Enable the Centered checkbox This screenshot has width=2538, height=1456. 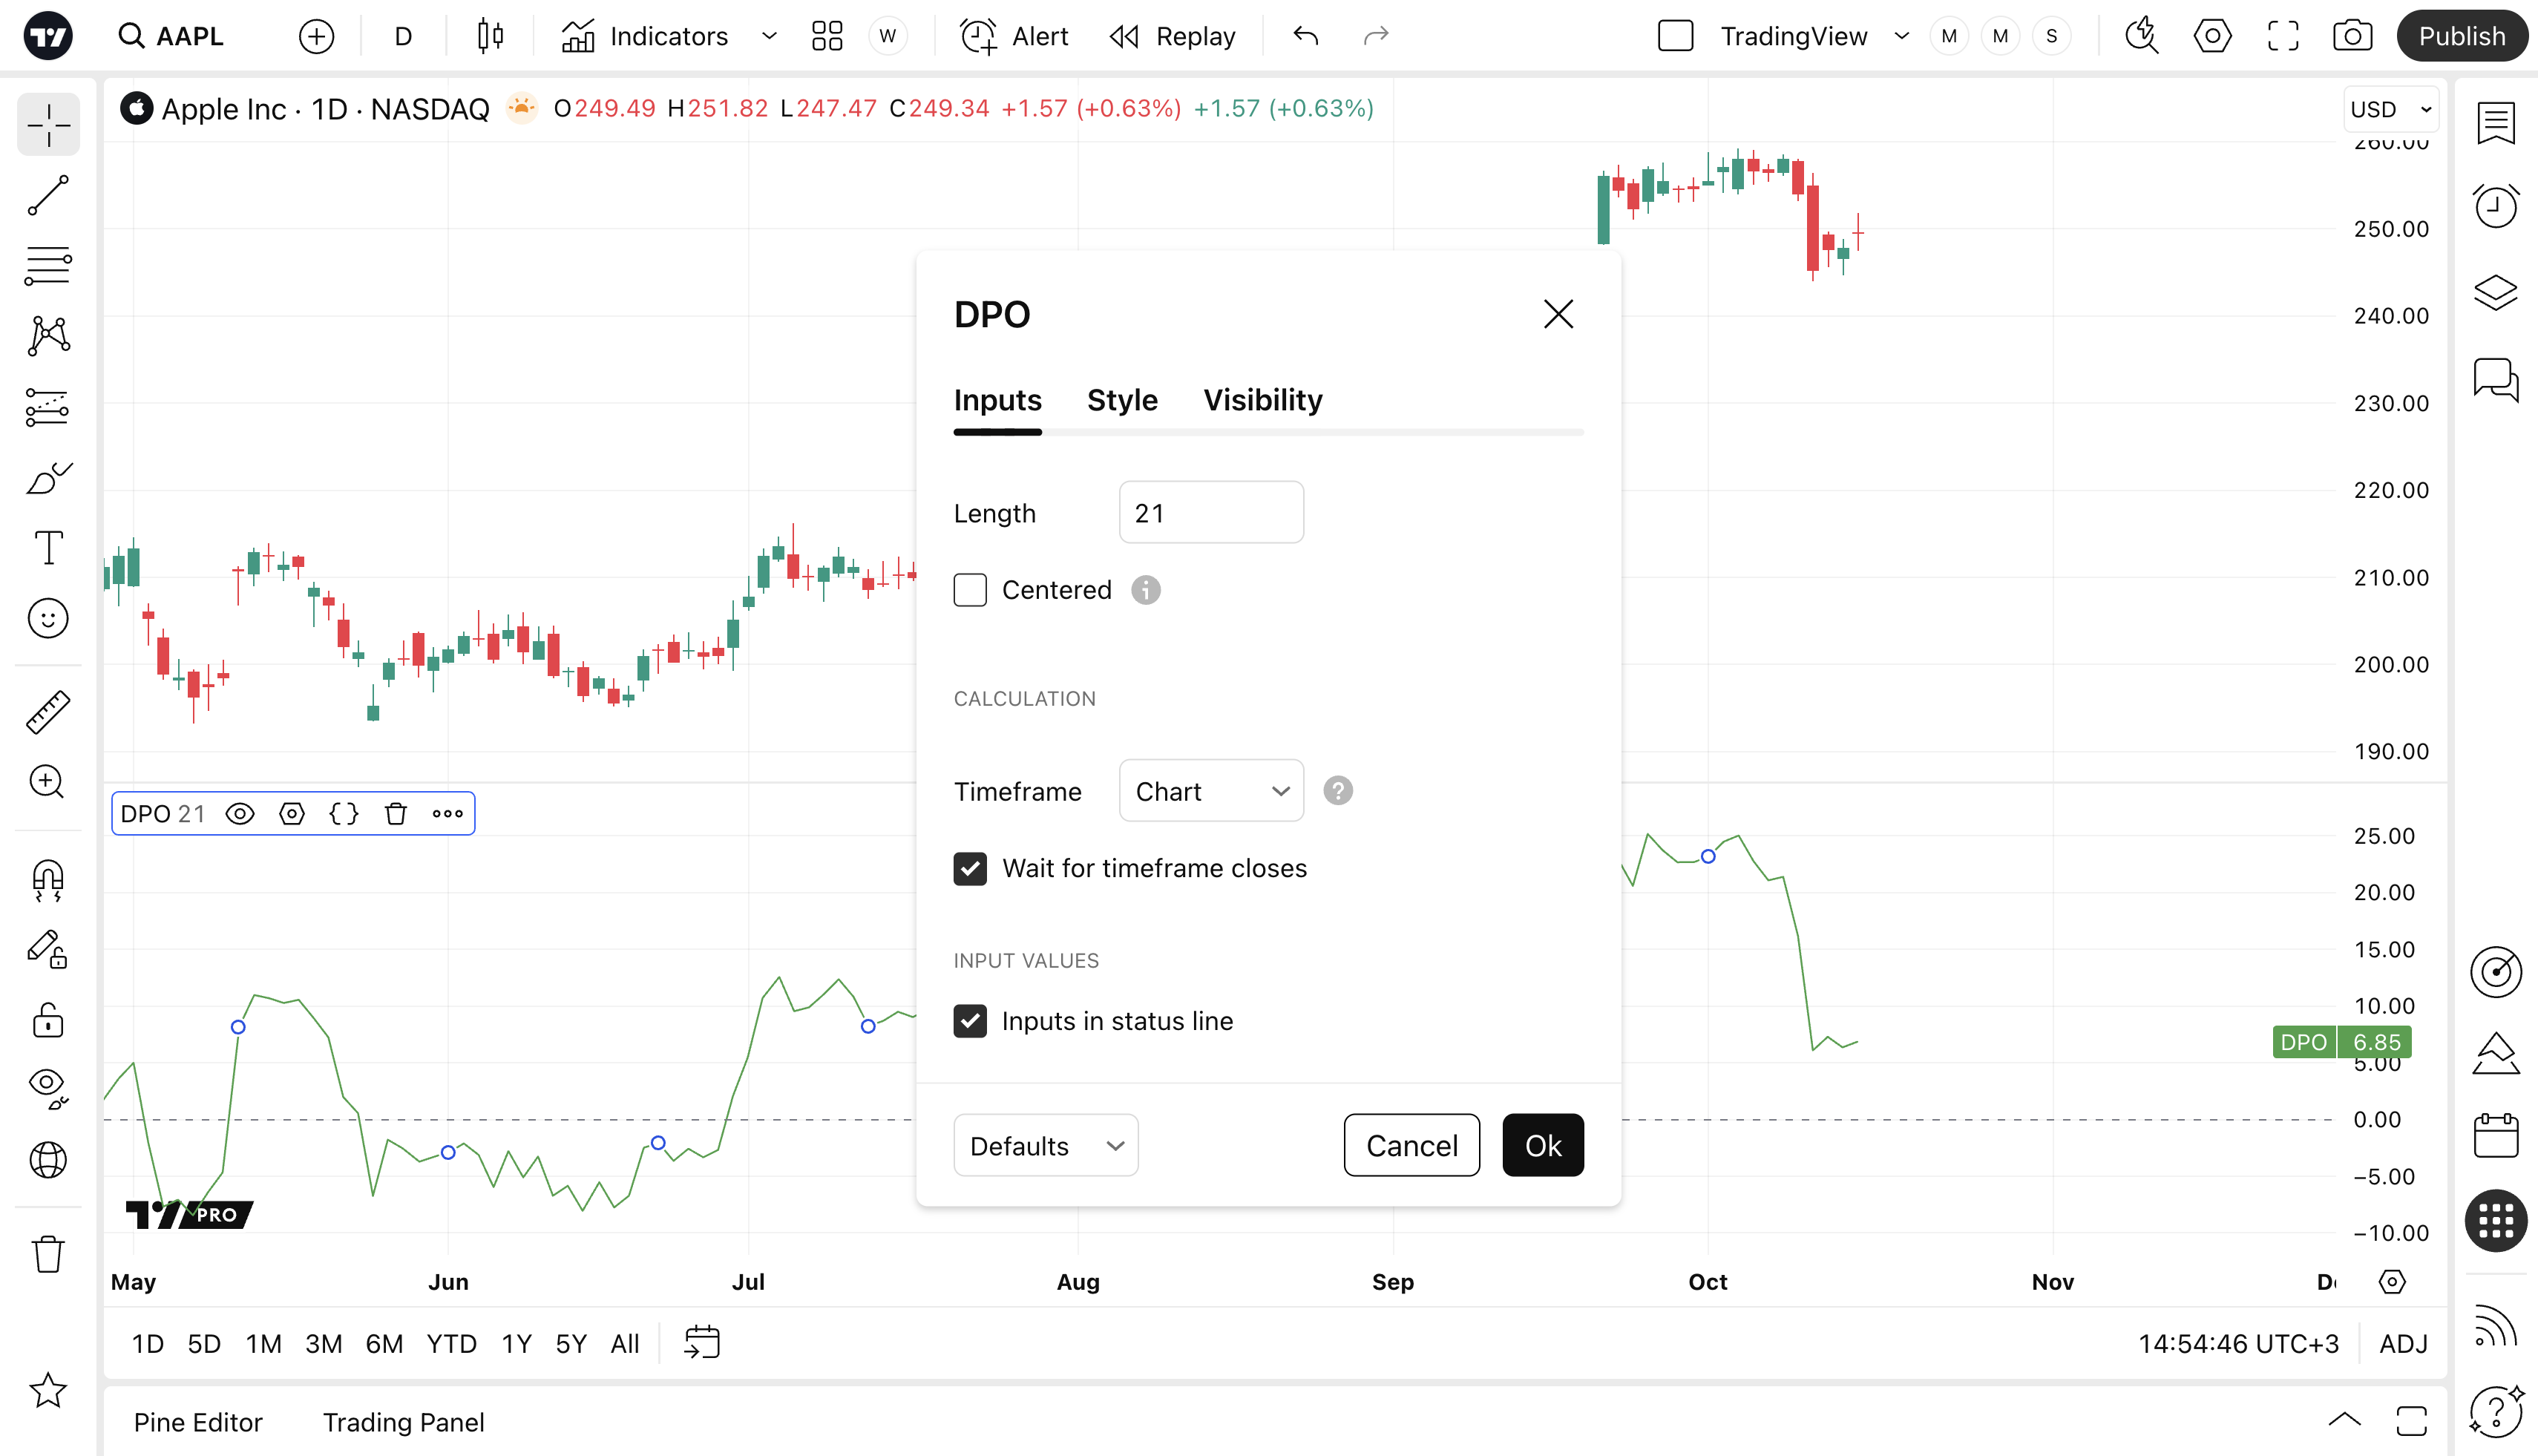point(970,590)
